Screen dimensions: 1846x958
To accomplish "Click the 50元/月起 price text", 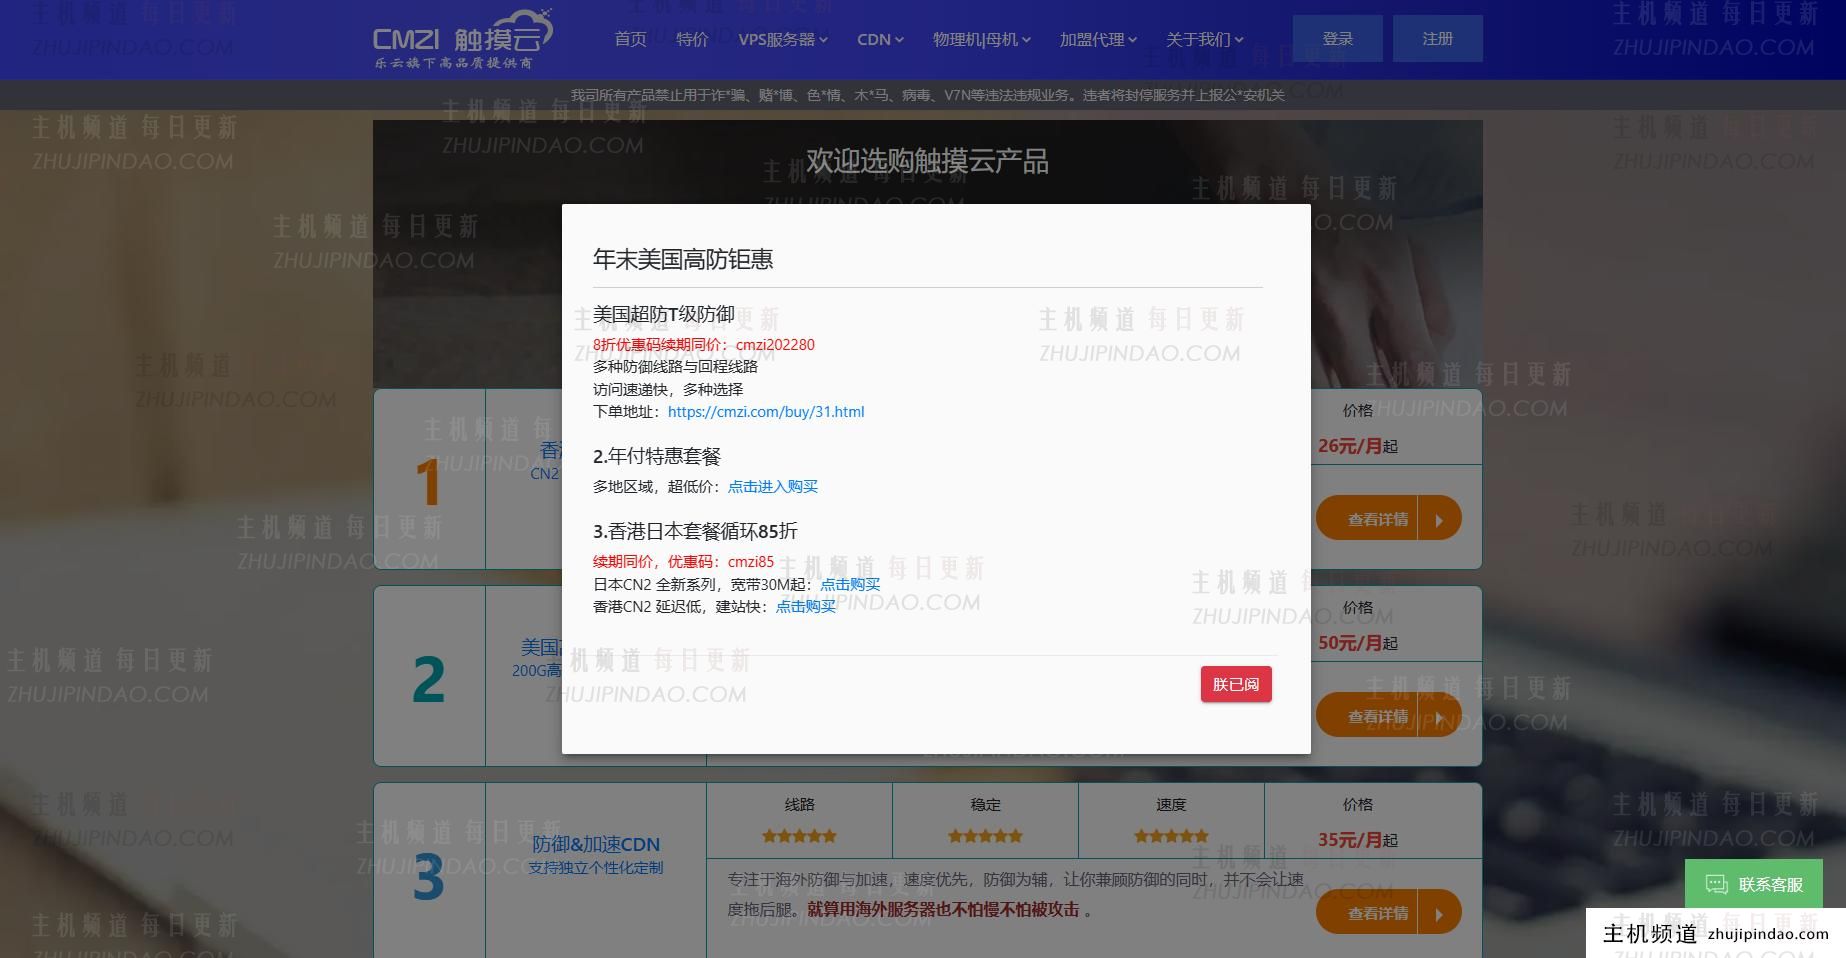I will (1357, 643).
